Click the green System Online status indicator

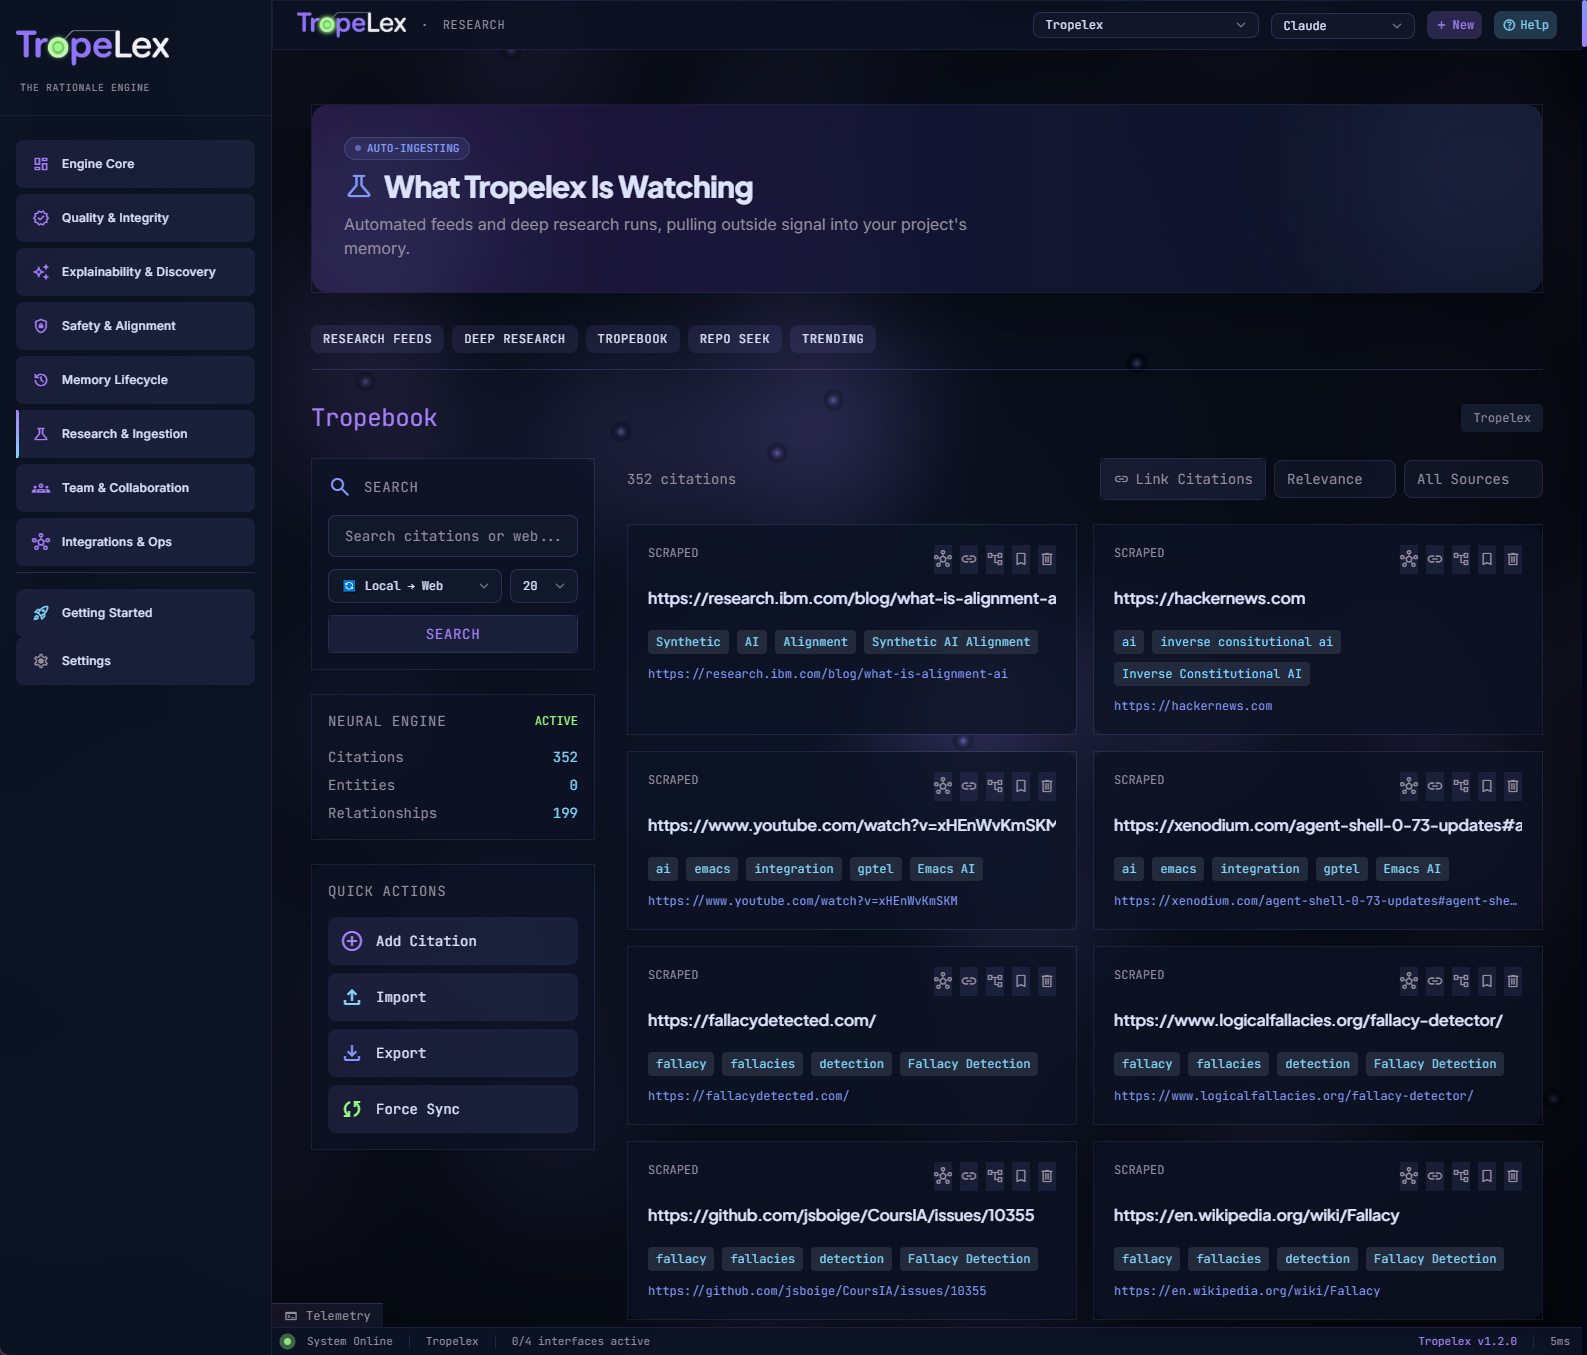(x=288, y=1342)
